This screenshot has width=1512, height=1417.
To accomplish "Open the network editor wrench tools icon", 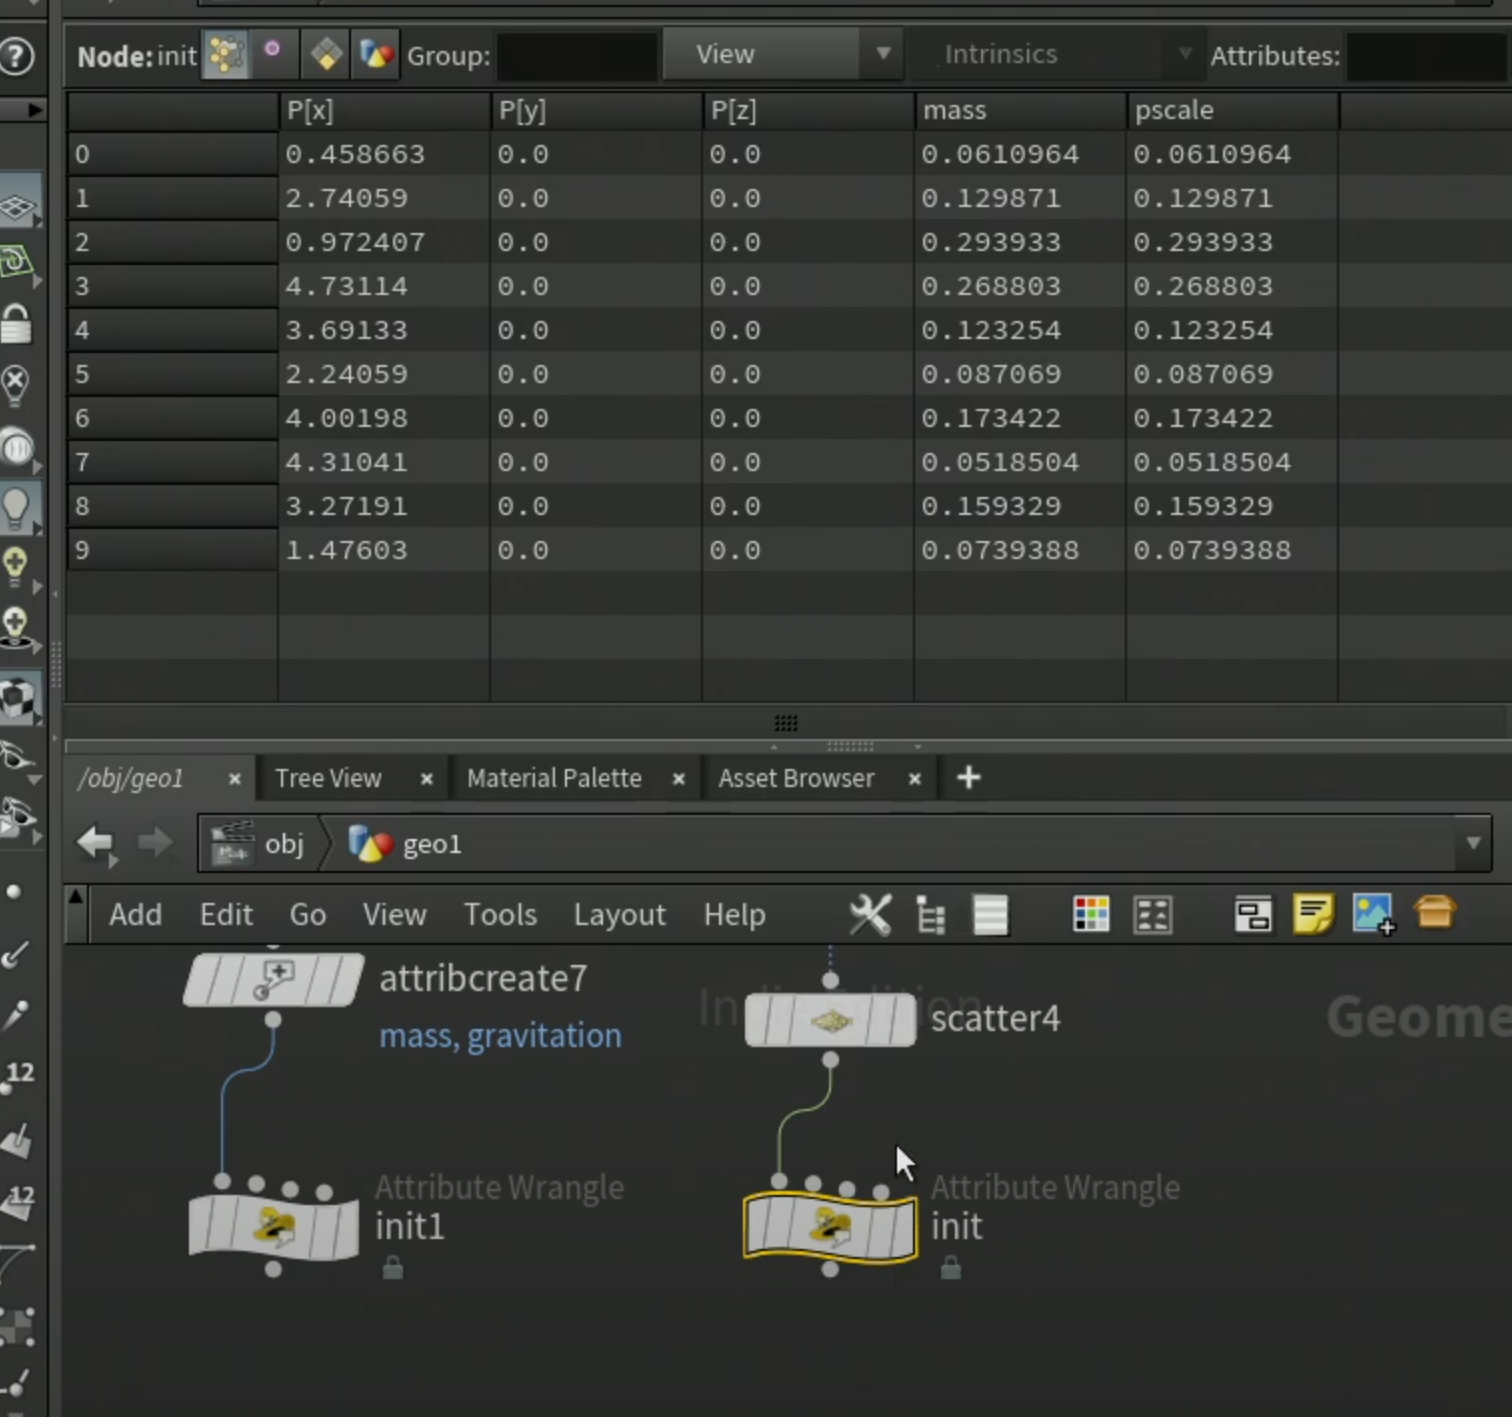I will pos(870,915).
